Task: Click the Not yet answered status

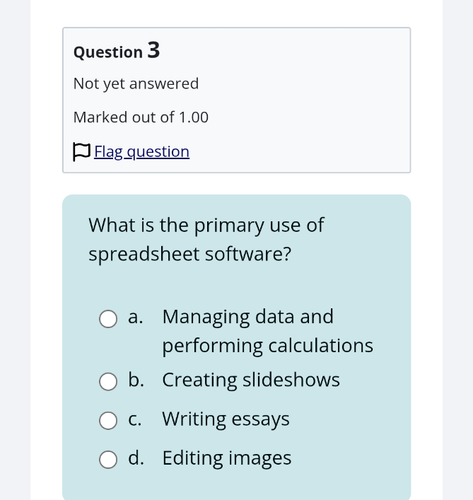Action: click(136, 84)
